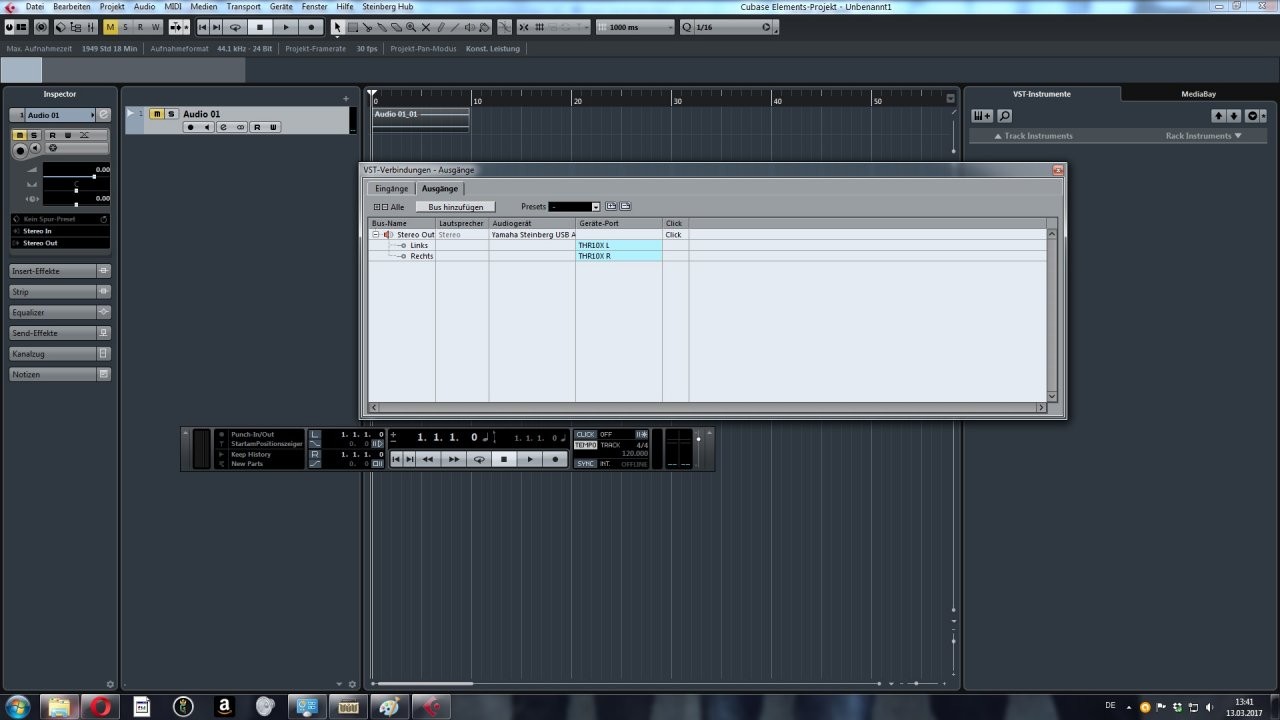Toggle global Mute state button M
This screenshot has height=720, width=1280.
pos(110,27)
